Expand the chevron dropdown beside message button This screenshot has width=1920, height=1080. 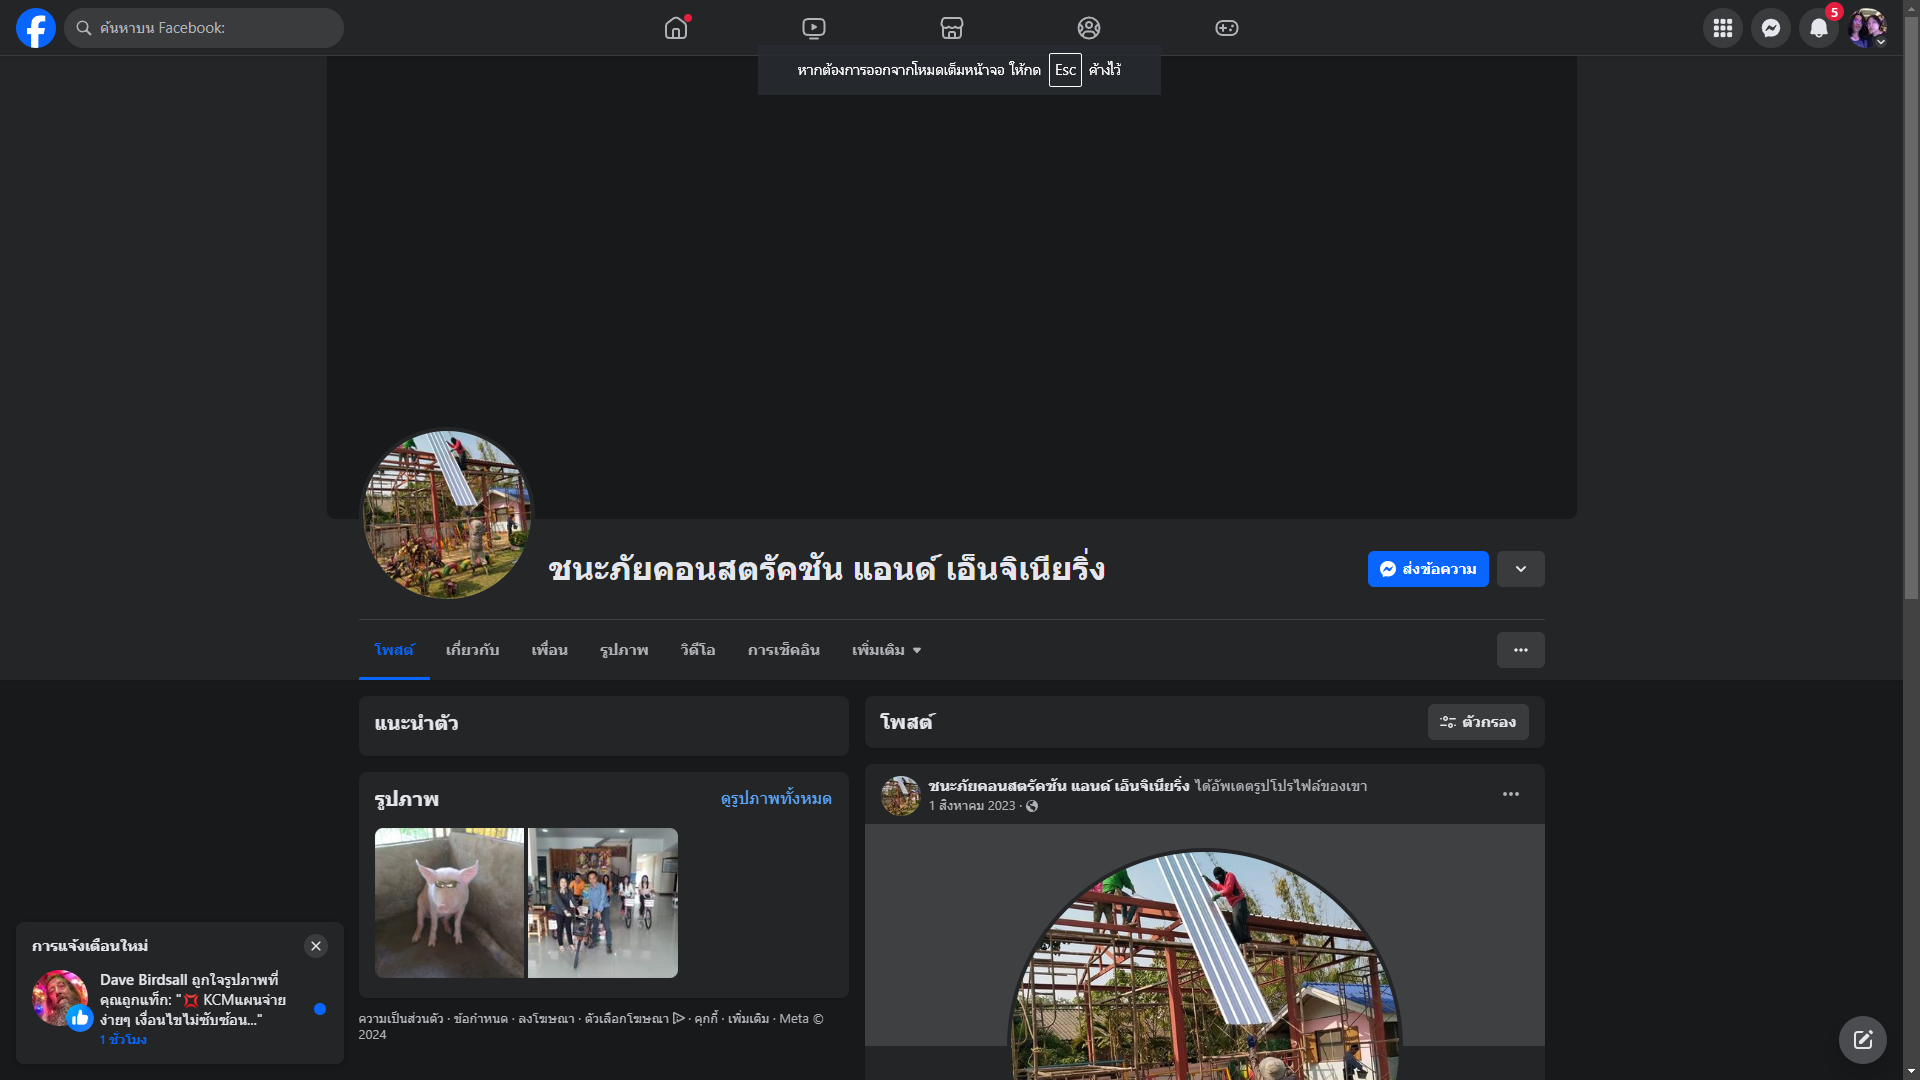(1521, 569)
